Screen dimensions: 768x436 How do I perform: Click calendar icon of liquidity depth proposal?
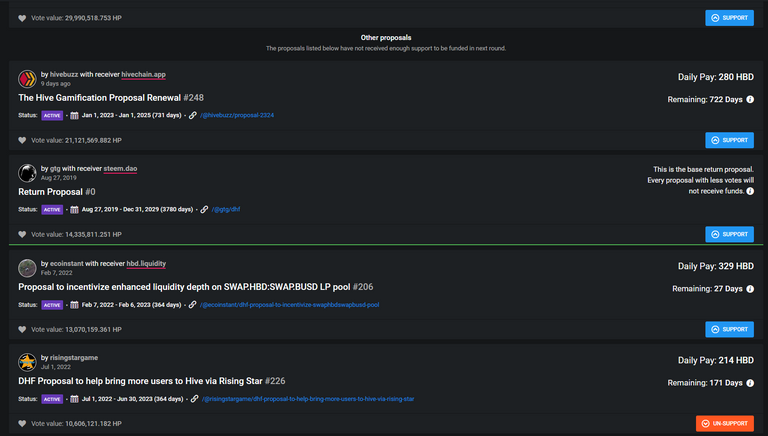[74, 305]
